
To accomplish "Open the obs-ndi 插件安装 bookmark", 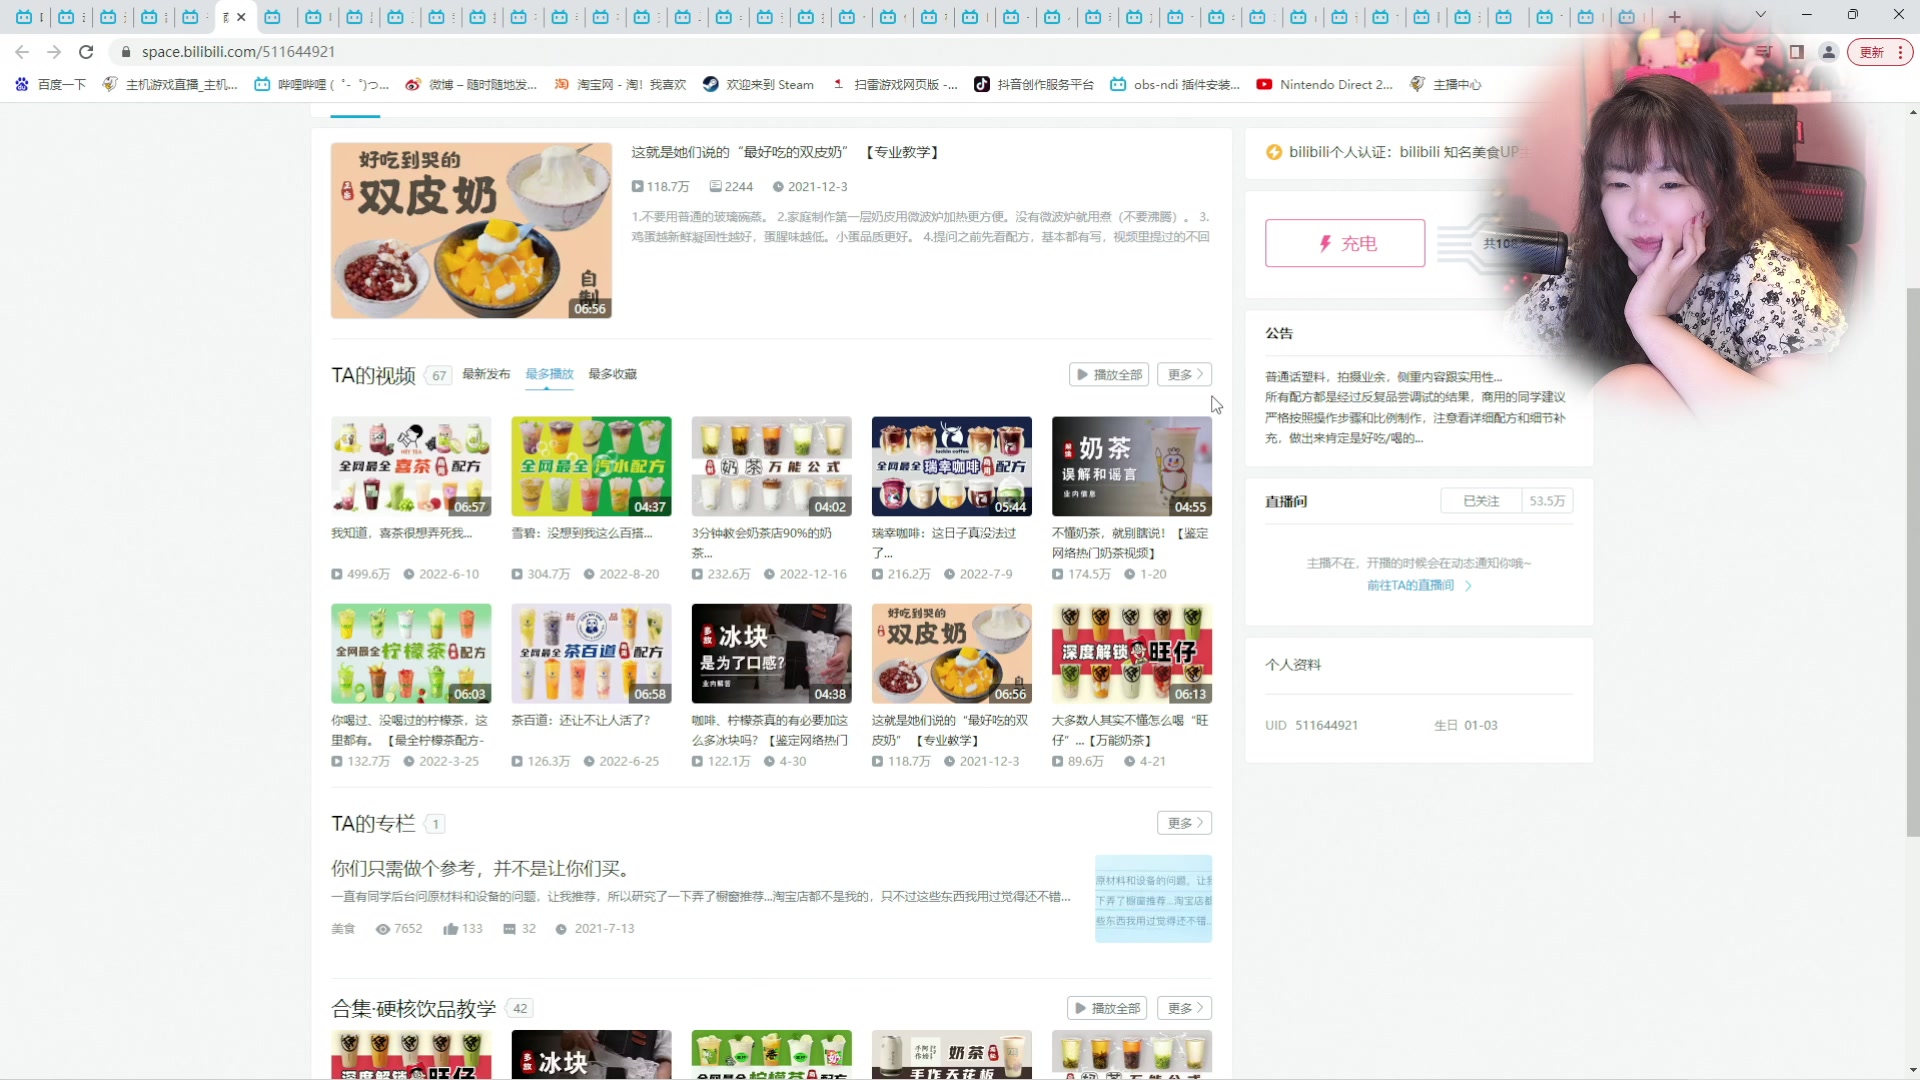I will click(x=1175, y=85).
